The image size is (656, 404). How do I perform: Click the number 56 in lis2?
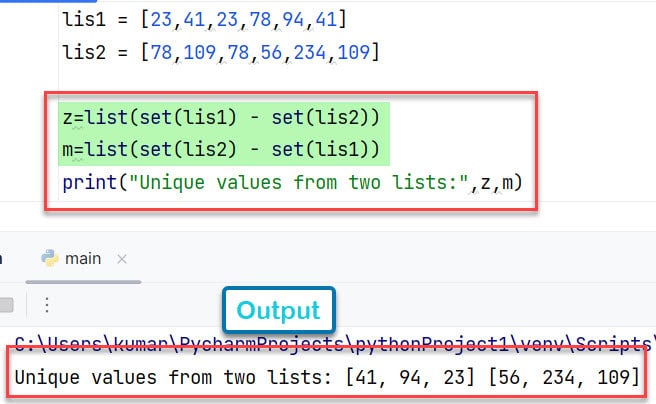pyautogui.click(x=271, y=52)
